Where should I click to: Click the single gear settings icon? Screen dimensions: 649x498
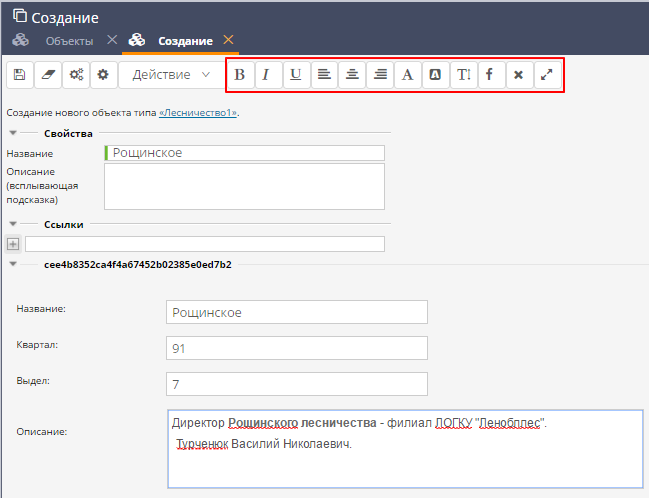tap(102, 75)
